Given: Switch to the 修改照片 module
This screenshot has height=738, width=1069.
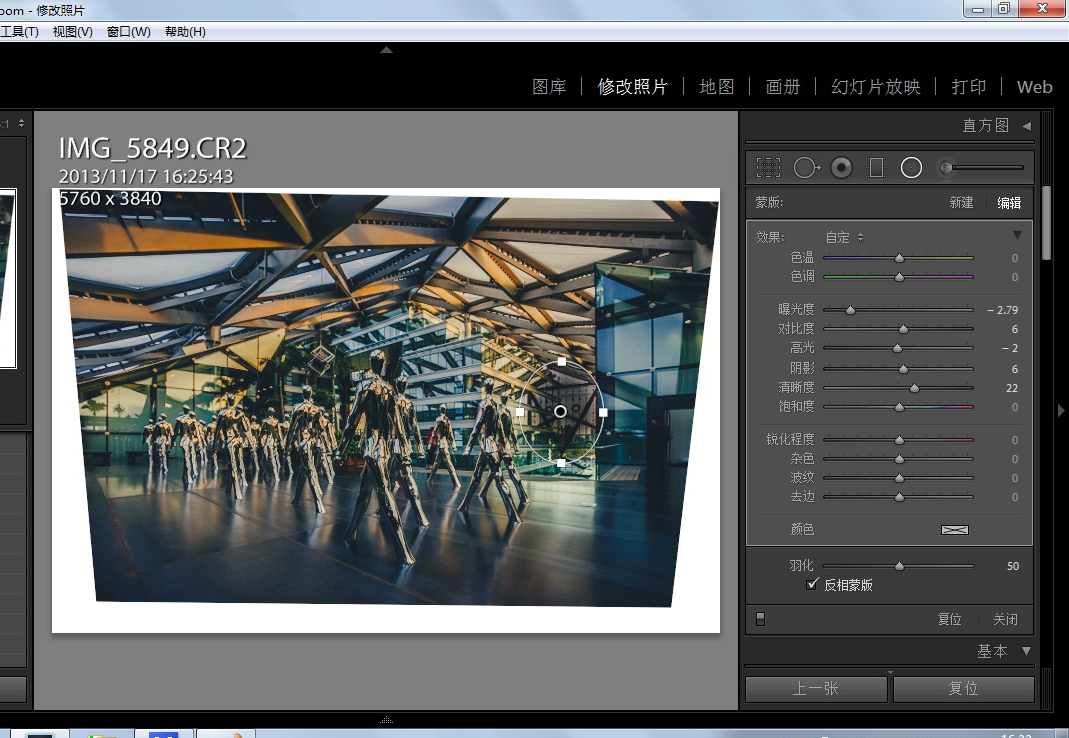Looking at the screenshot, I should click(x=633, y=87).
